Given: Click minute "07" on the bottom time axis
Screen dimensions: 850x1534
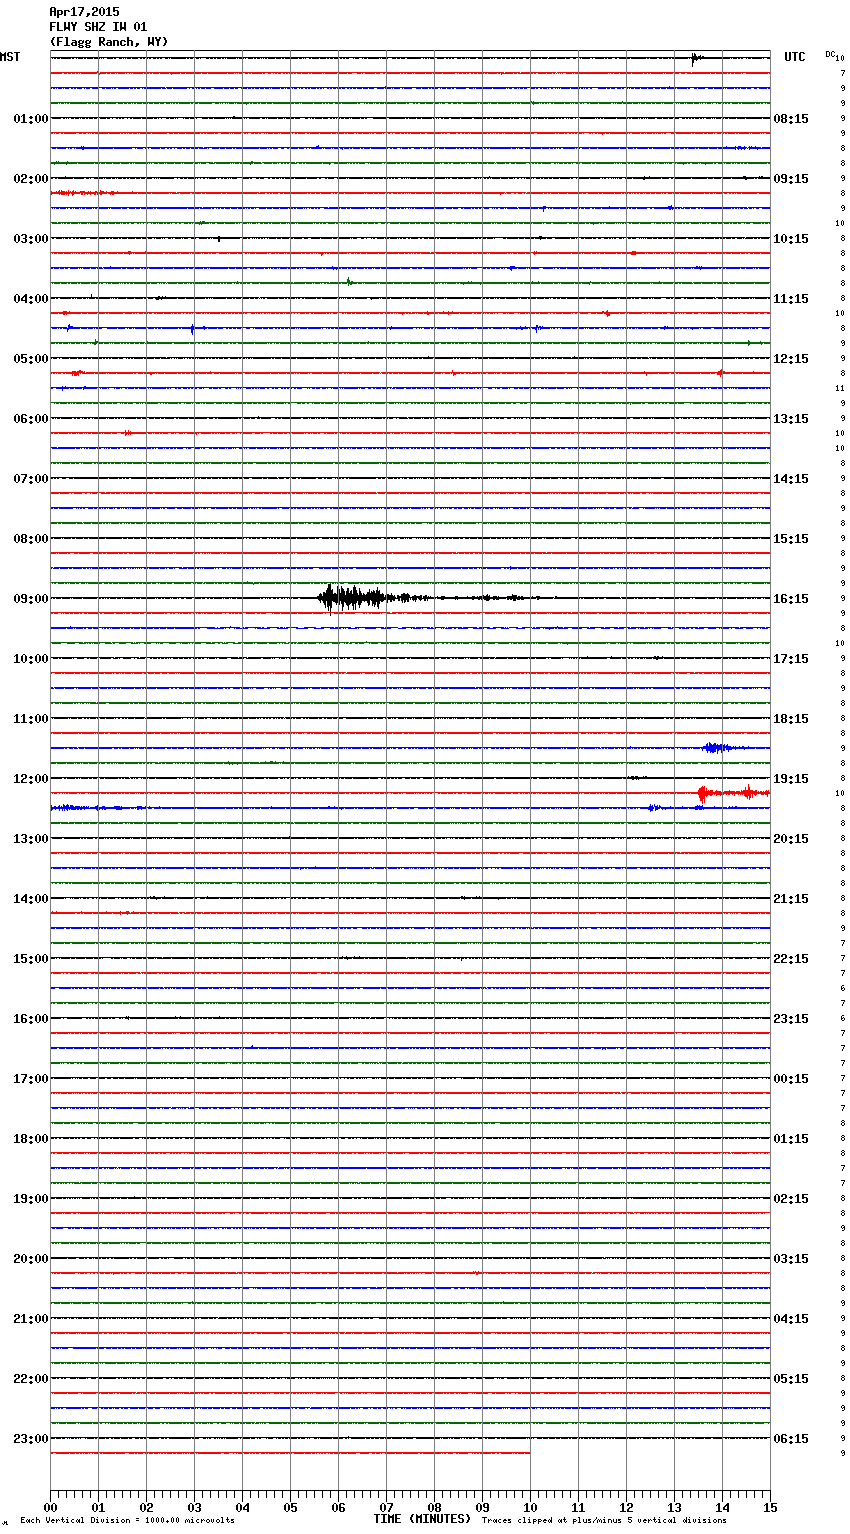Looking at the screenshot, I should click(386, 1507).
